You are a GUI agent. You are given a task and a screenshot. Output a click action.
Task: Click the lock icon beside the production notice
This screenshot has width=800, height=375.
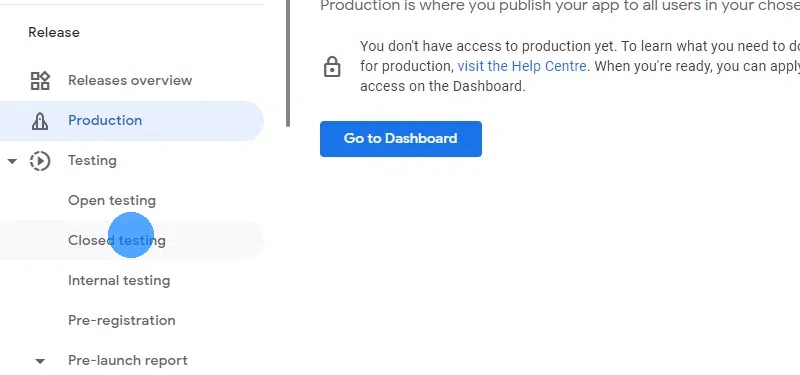click(332, 66)
